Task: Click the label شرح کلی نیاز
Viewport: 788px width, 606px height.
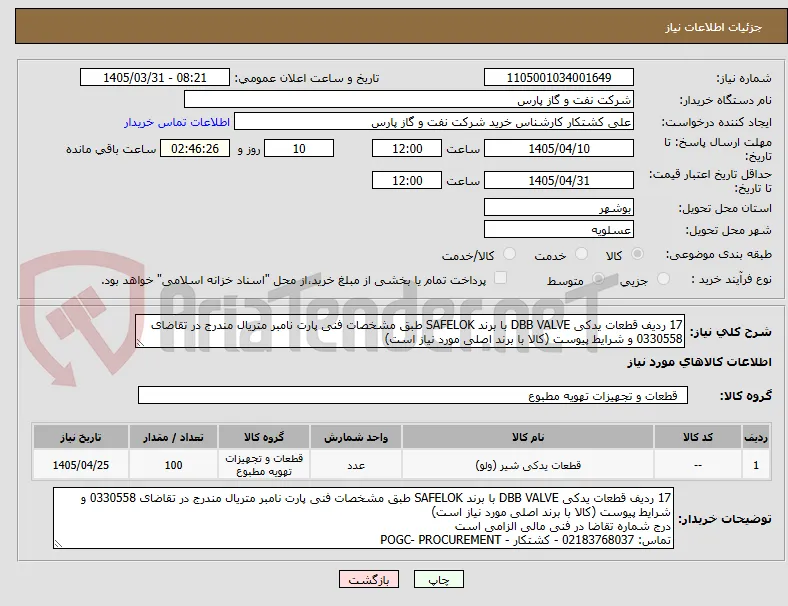Action: [x=731, y=332]
